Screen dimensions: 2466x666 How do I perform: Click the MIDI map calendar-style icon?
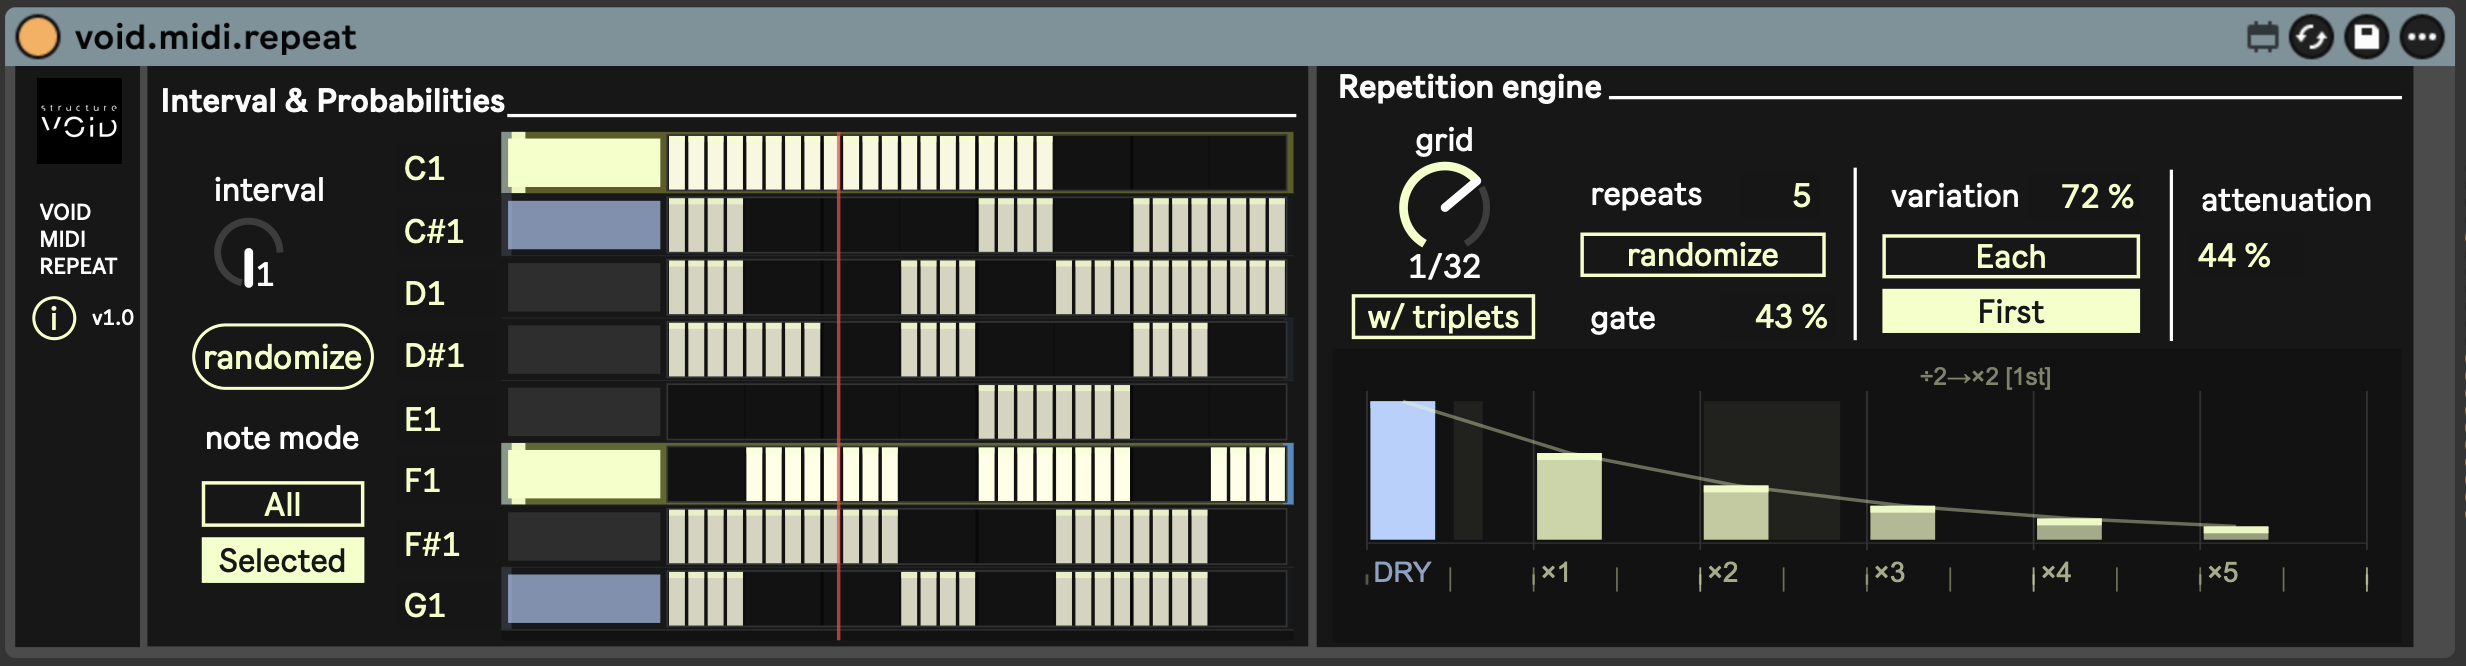[2262, 38]
